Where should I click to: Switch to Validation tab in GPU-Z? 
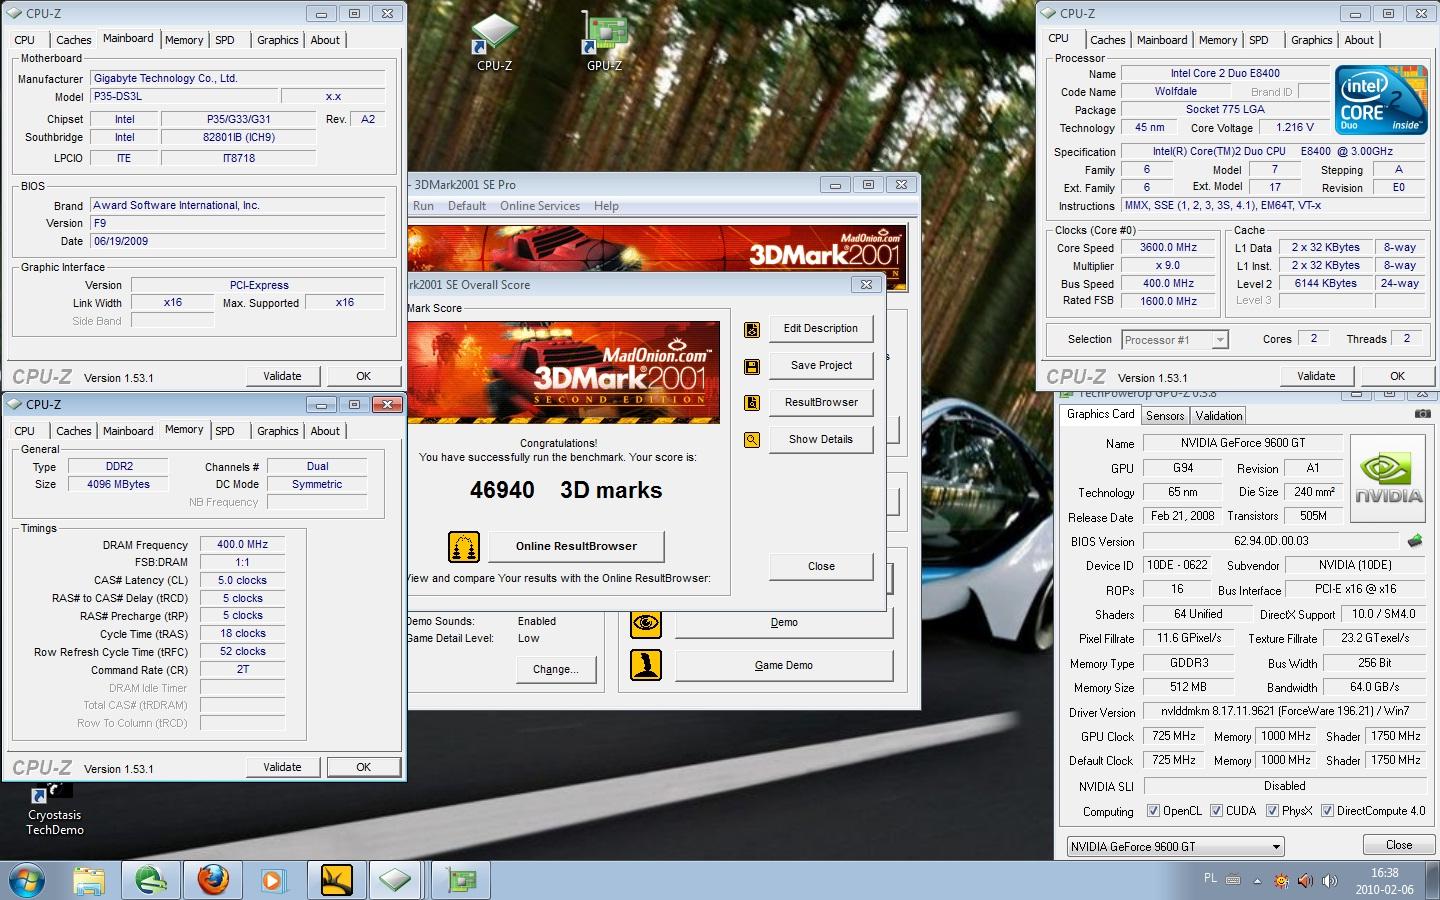[1219, 416]
